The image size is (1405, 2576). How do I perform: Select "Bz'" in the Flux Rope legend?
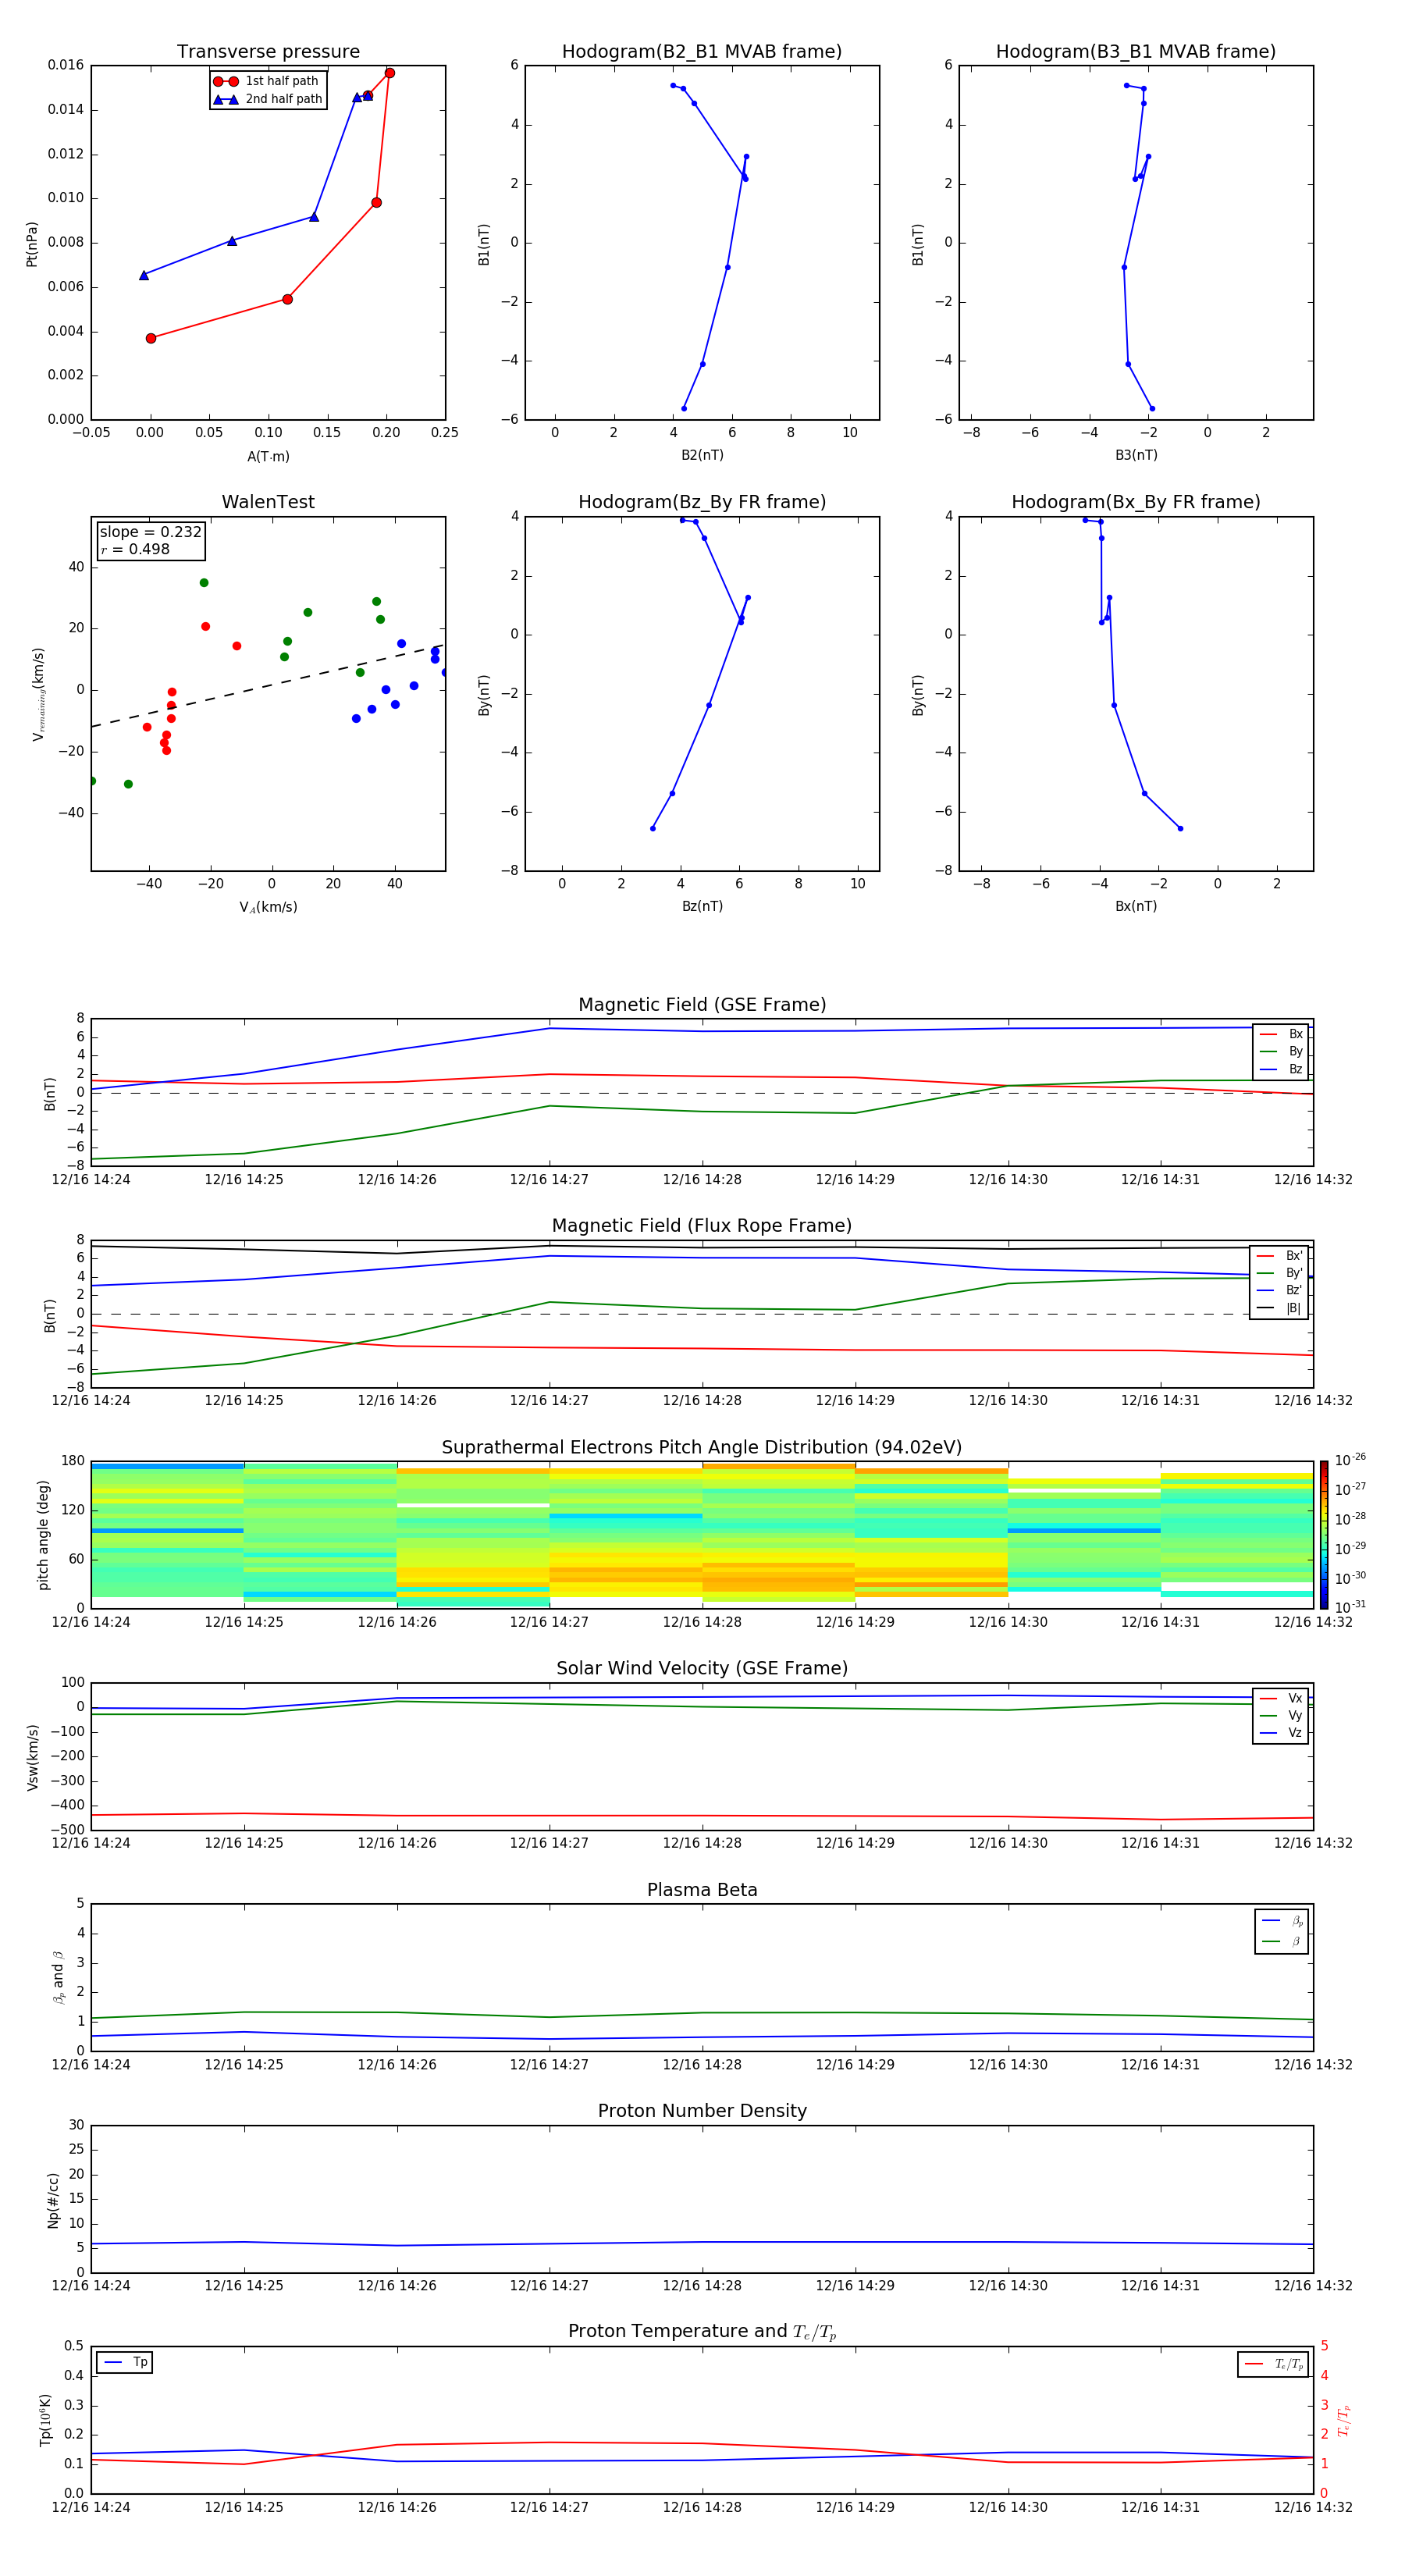click(1279, 1290)
